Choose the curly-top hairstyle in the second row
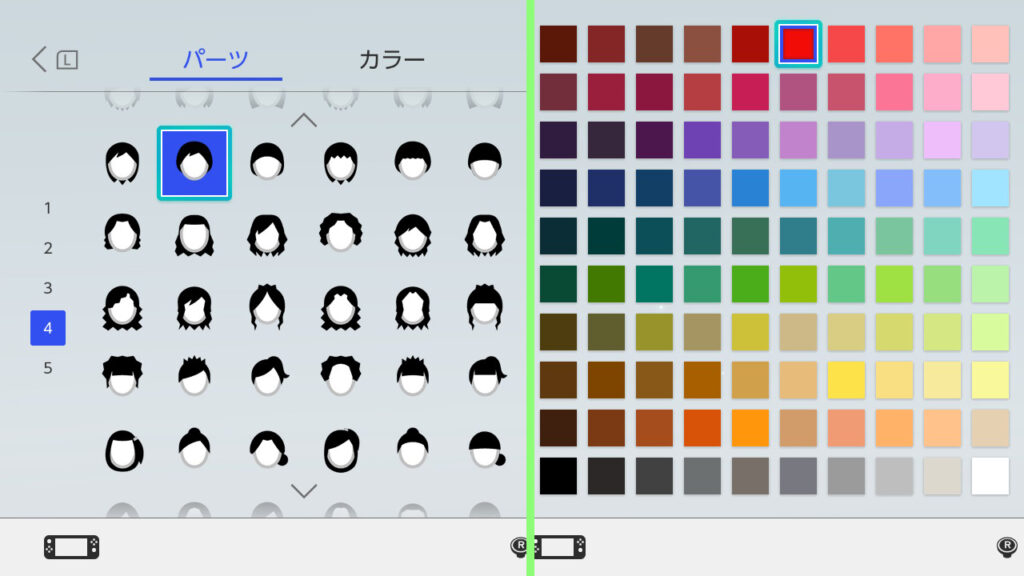Screen dimensions: 1024x576 point(341,233)
